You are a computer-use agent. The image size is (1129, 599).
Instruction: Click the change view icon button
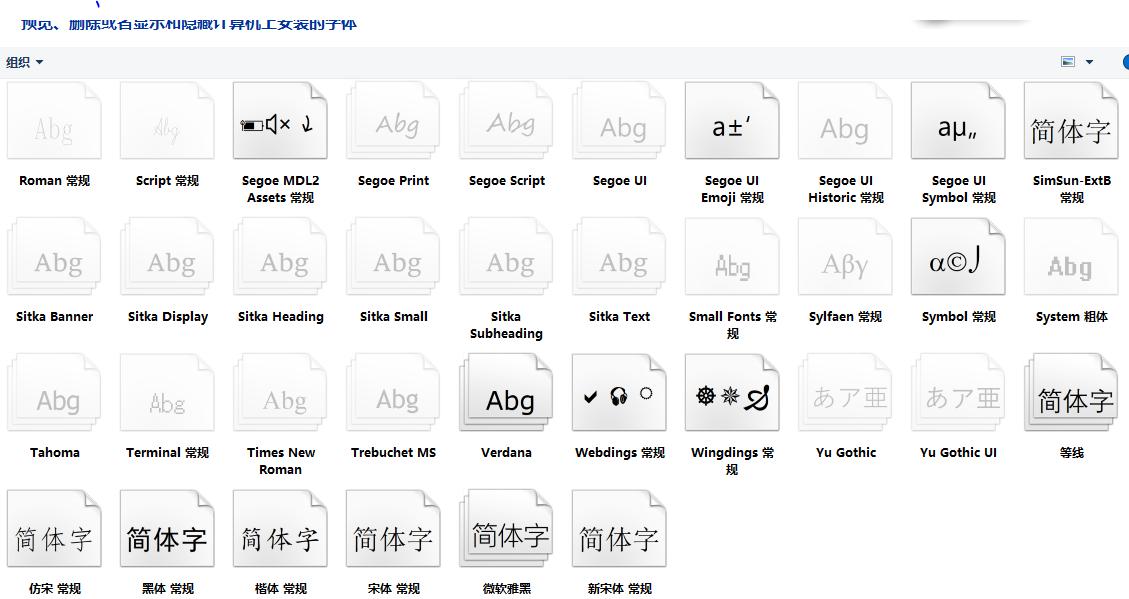click(1068, 62)
